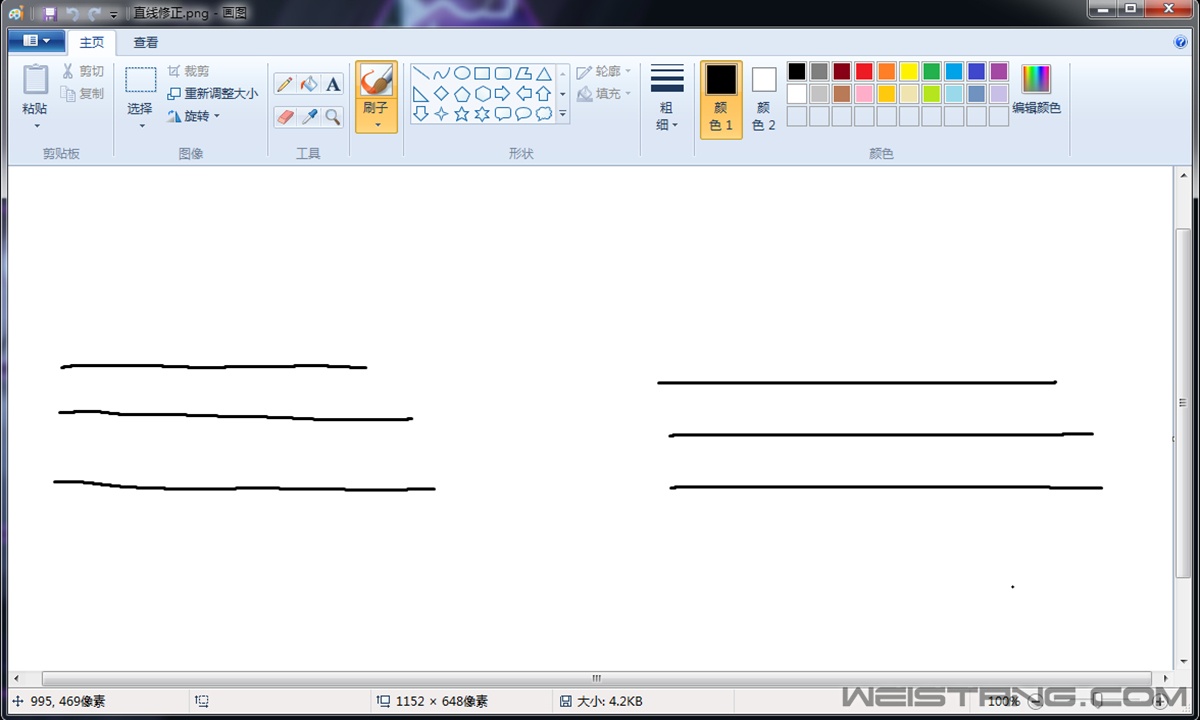Activate 颜色 2 (Color 2) selector
The height and width of the screenshot is (720, 1200).
point(764,99)
